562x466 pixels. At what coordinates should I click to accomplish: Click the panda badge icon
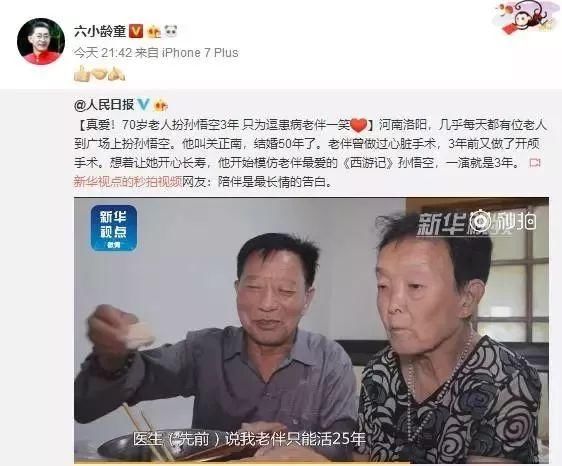coord(171,32)
